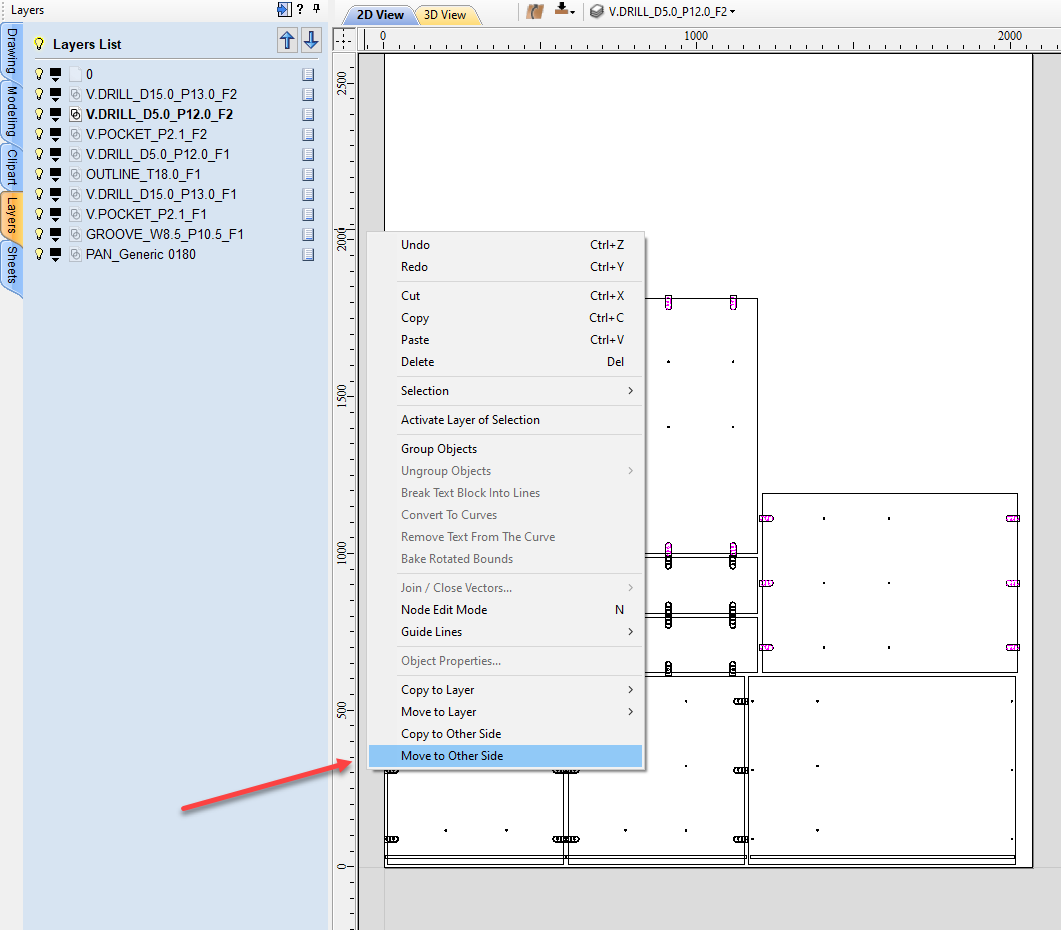Click the view origin corner icon by rulers
Image resolution: width=1061 pixels, height=930 pixels.
pos(344,39)
